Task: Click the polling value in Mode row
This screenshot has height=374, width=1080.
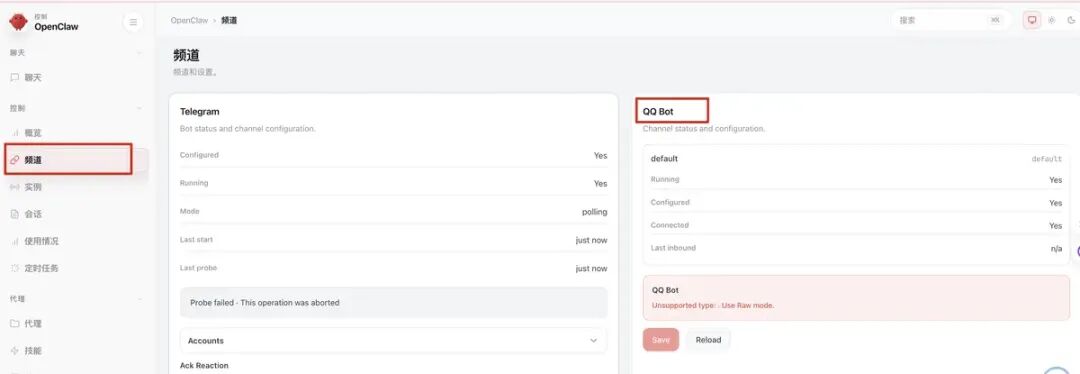Action: click(x=594, y=212)
